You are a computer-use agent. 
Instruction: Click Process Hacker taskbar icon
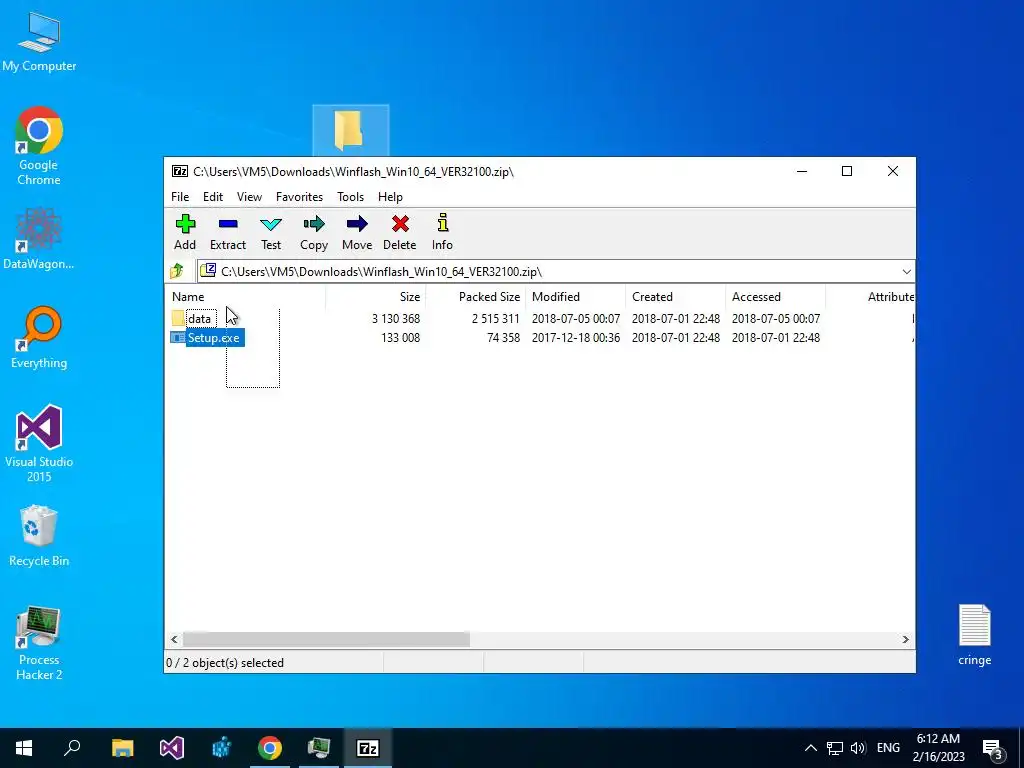pos(319,748)
